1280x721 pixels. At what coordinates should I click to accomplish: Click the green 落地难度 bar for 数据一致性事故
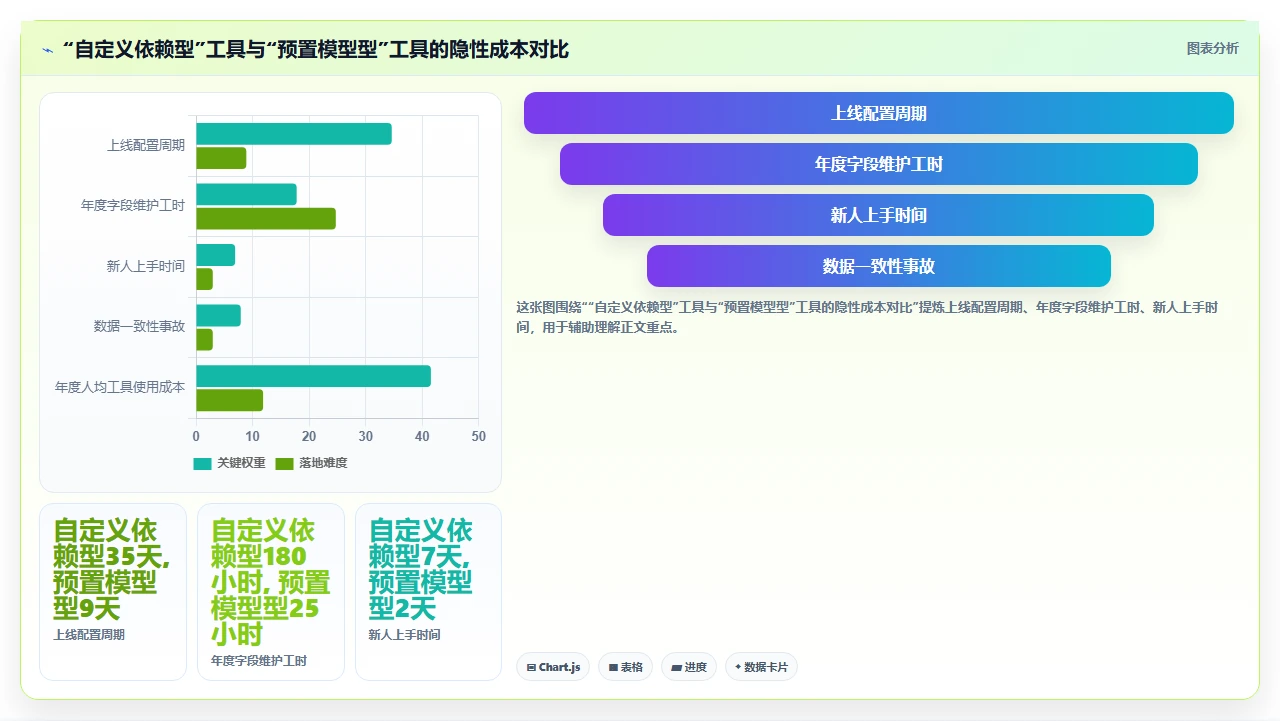[x=204, y=339]
